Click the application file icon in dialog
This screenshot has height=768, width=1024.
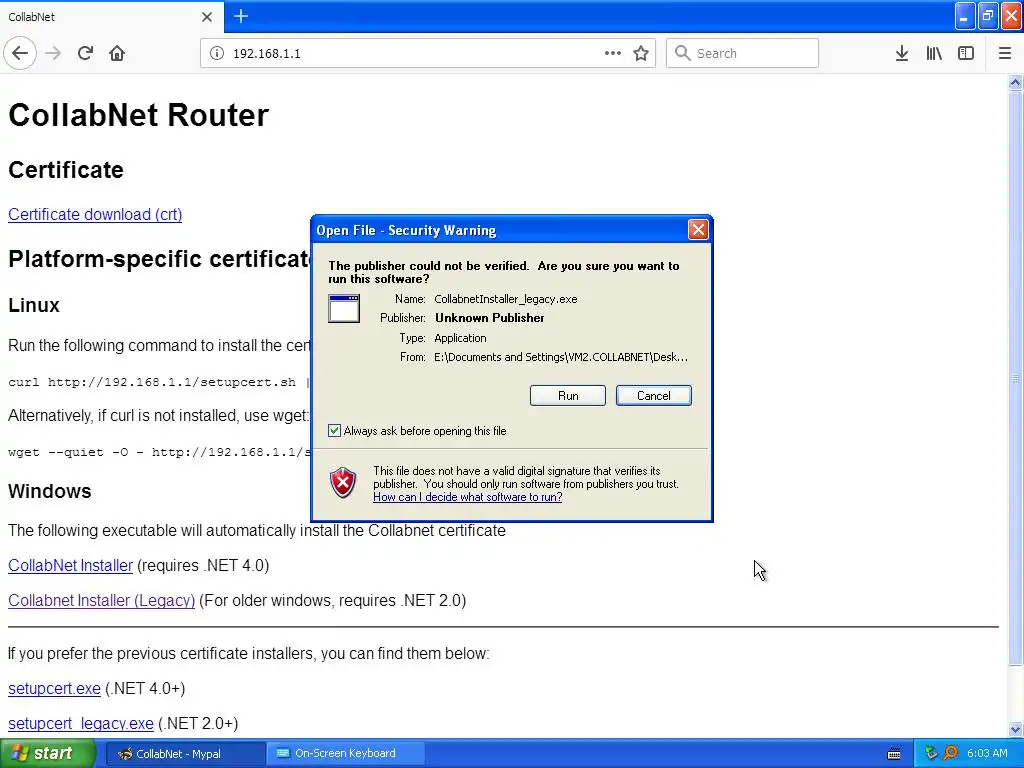(344, 308)
